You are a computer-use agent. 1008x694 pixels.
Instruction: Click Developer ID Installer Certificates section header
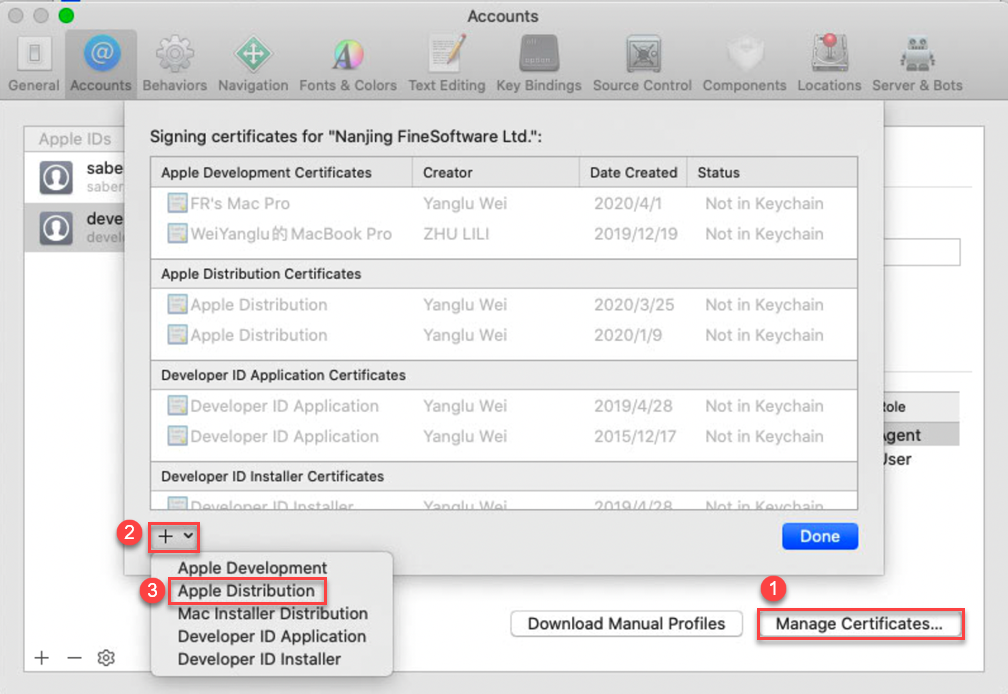[504, 476]
